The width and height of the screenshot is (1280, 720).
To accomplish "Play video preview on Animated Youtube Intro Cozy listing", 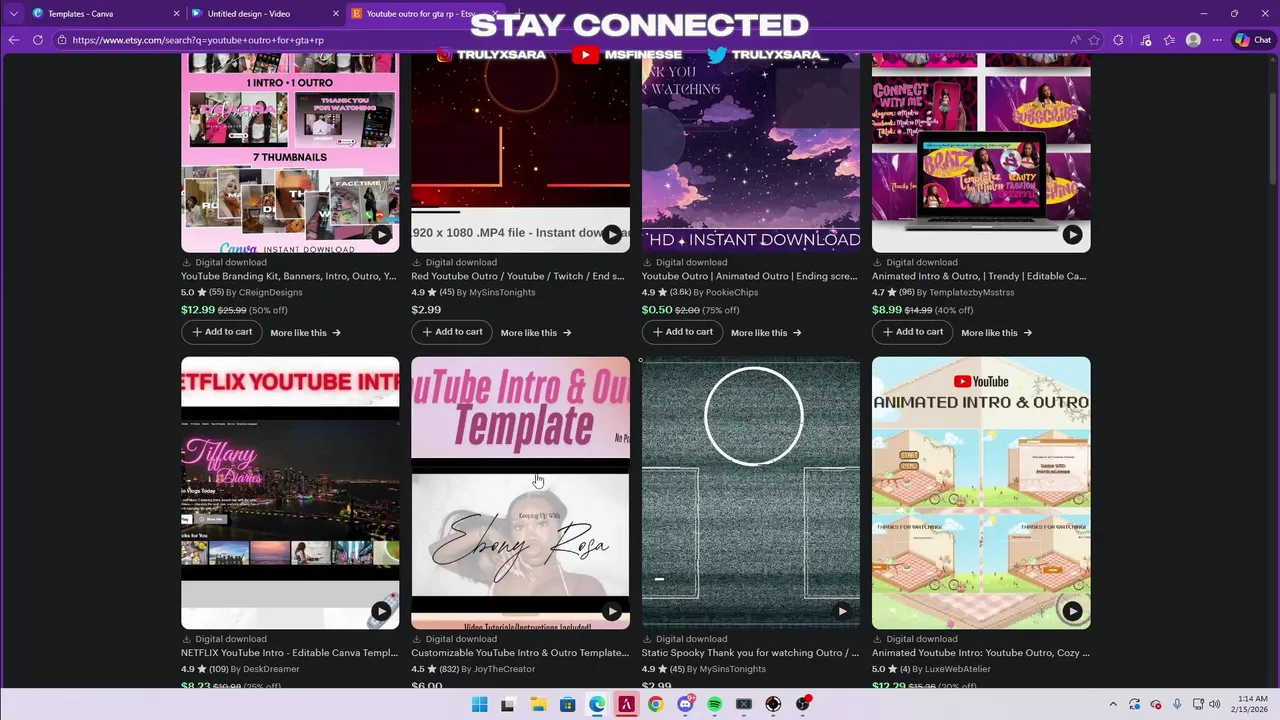I will [x=1072, y=611].
